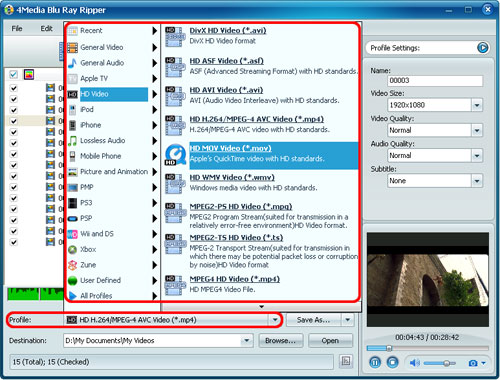Expand the snapshot options arrow
This screenshot has width=500, height=380.
coord(484,363)
